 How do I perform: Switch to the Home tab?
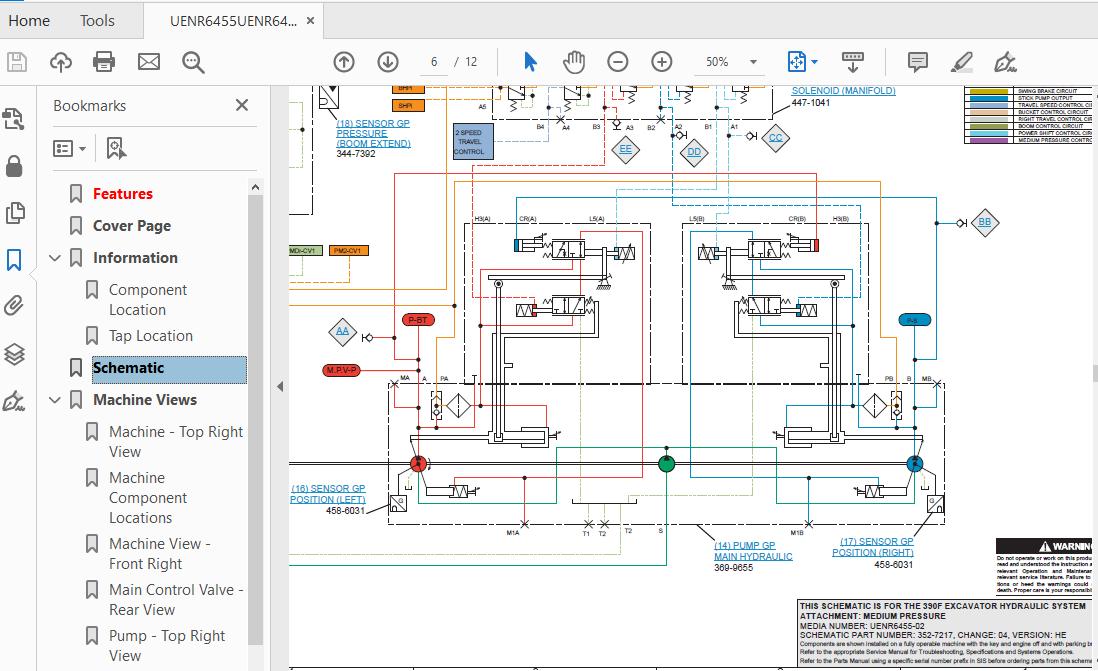point(29,20)
